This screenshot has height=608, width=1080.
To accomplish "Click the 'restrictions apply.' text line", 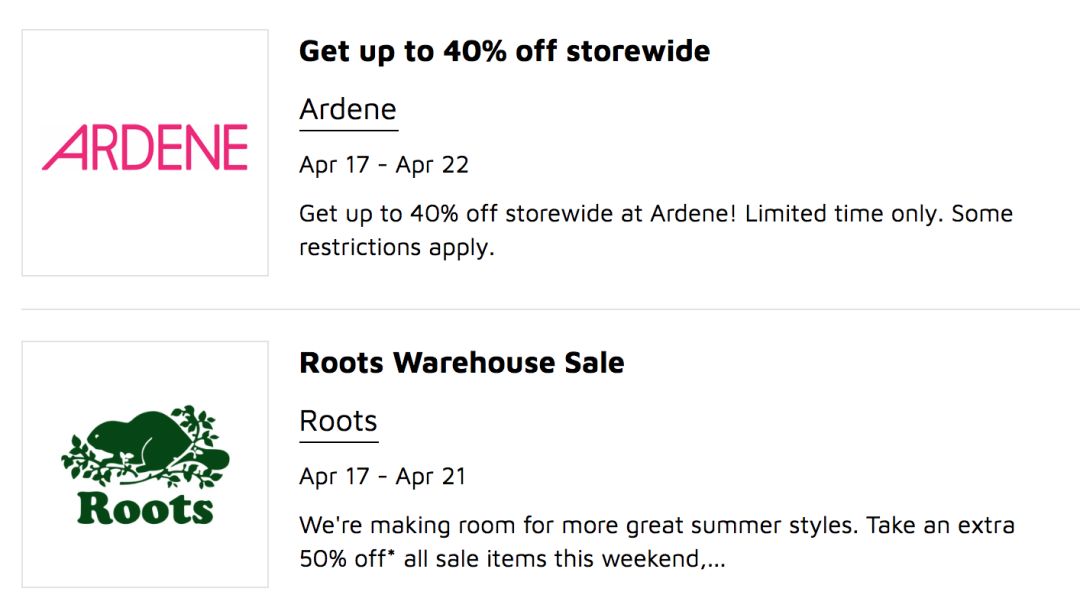I will (397, 247).
